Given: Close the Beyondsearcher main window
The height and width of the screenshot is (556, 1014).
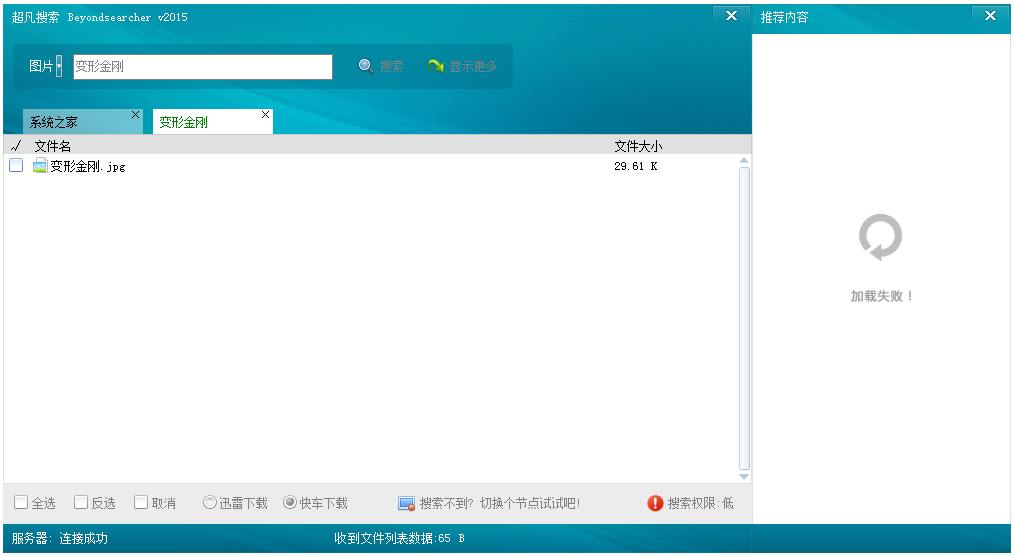Looking at the screenshot, I should click(x=731, y=16).
